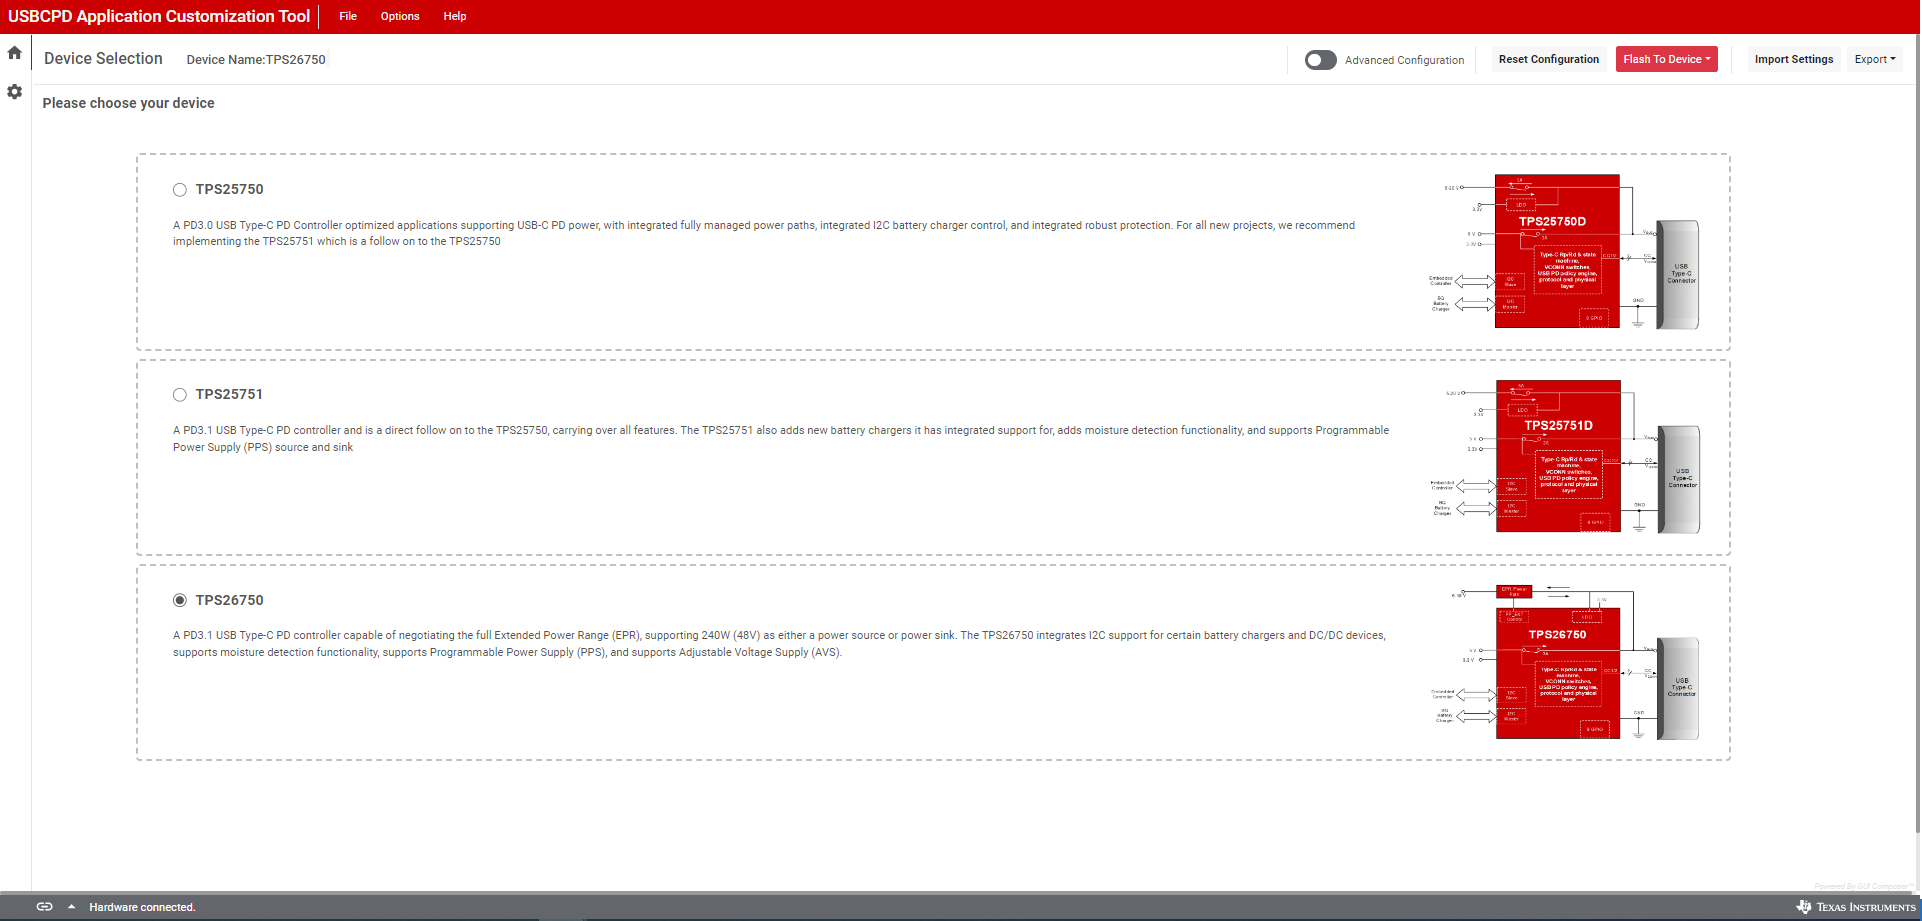Image resolution: width=1922 pixels, height=921 pixels.
Task: Click the TPS25751 device label
Action: pyautogui.click(x=229, y=394)
